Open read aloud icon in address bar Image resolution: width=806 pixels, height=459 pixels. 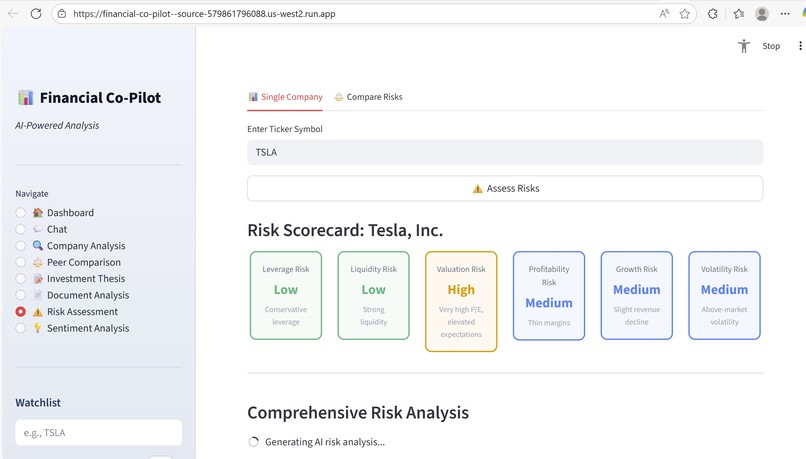click(664, 14)
